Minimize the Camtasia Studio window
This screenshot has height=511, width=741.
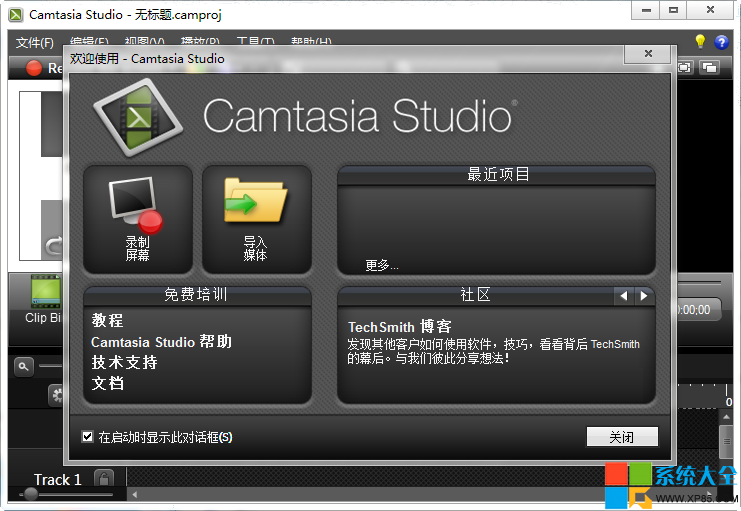click(646, 10)
